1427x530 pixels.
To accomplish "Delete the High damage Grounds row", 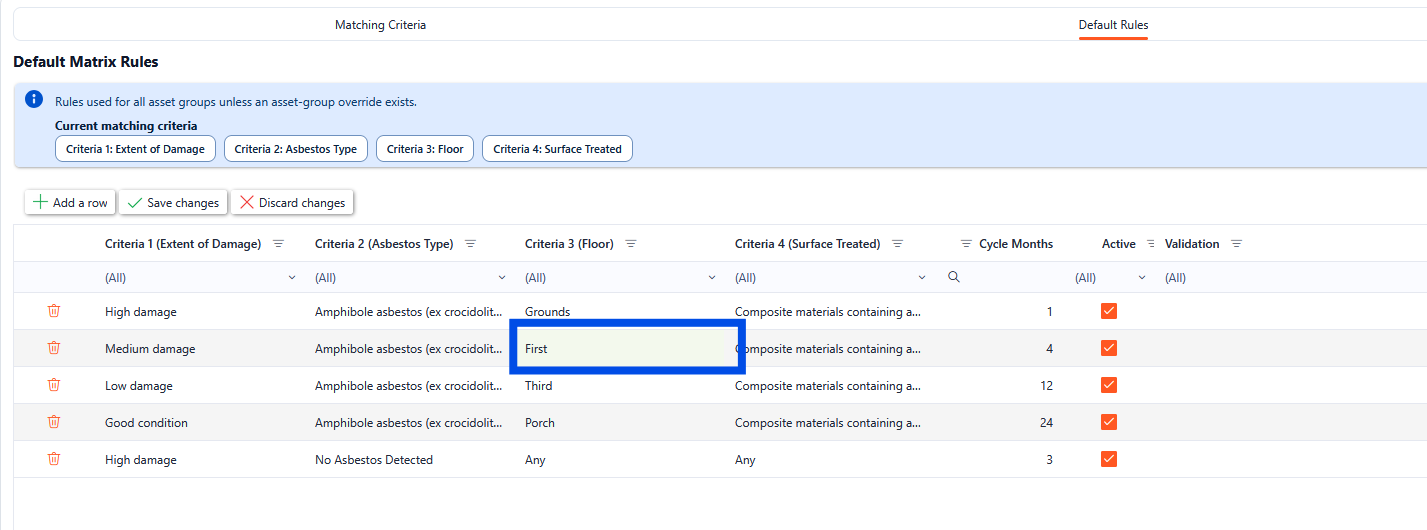I will [54, 311].
